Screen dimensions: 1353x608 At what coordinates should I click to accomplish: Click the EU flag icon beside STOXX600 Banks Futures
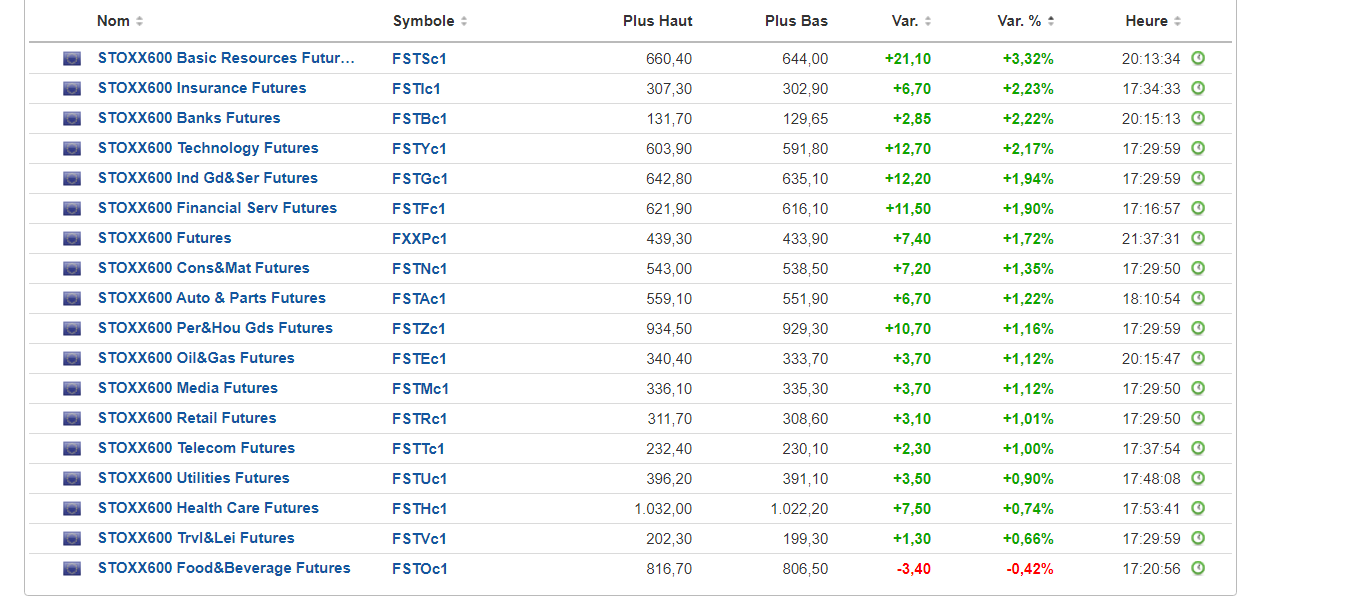(72, 119)
